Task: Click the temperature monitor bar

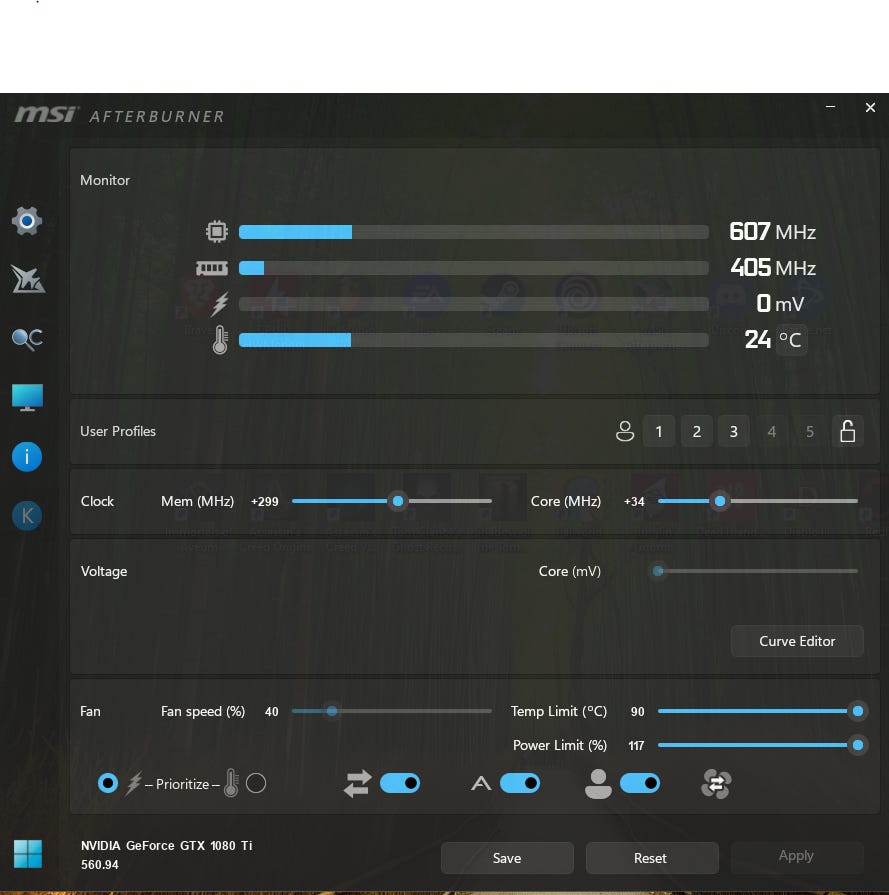Action: [x=473, y=340]
